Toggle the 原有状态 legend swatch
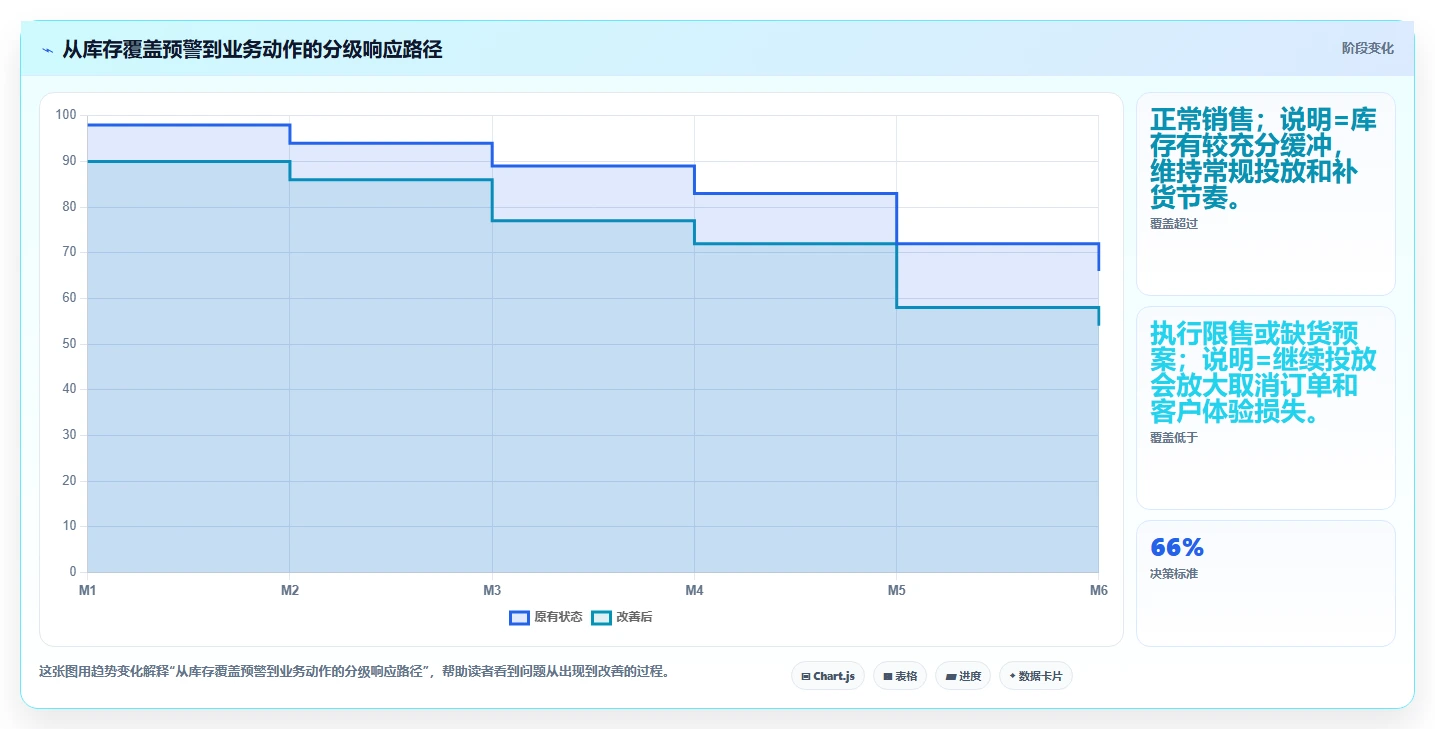This screenshot has height=729, width=1435. coord(519,618)
